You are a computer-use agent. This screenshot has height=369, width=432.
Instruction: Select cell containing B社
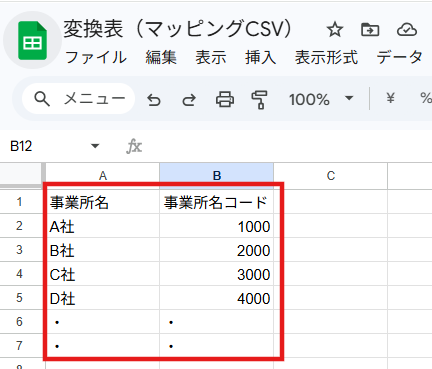click(x=103, y=250)
